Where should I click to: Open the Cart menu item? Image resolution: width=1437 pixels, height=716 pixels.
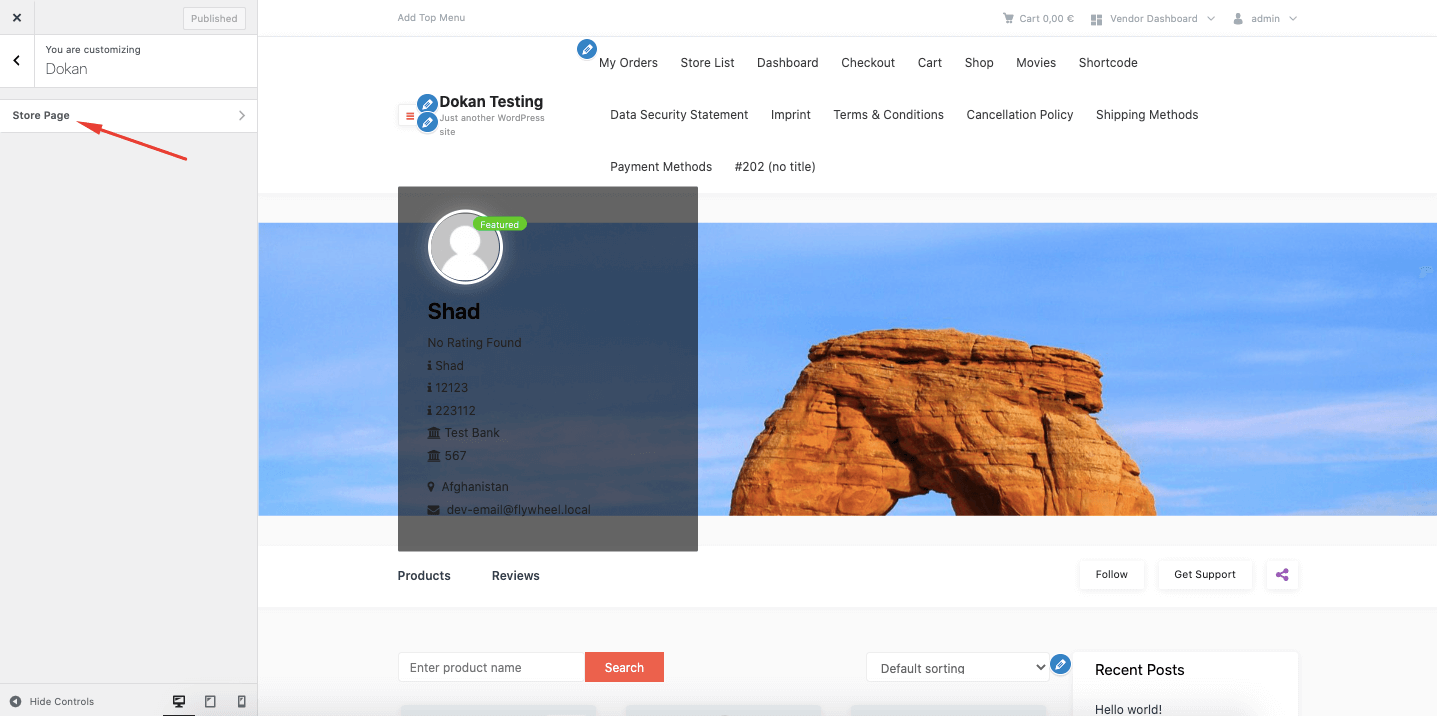[930, 63]
